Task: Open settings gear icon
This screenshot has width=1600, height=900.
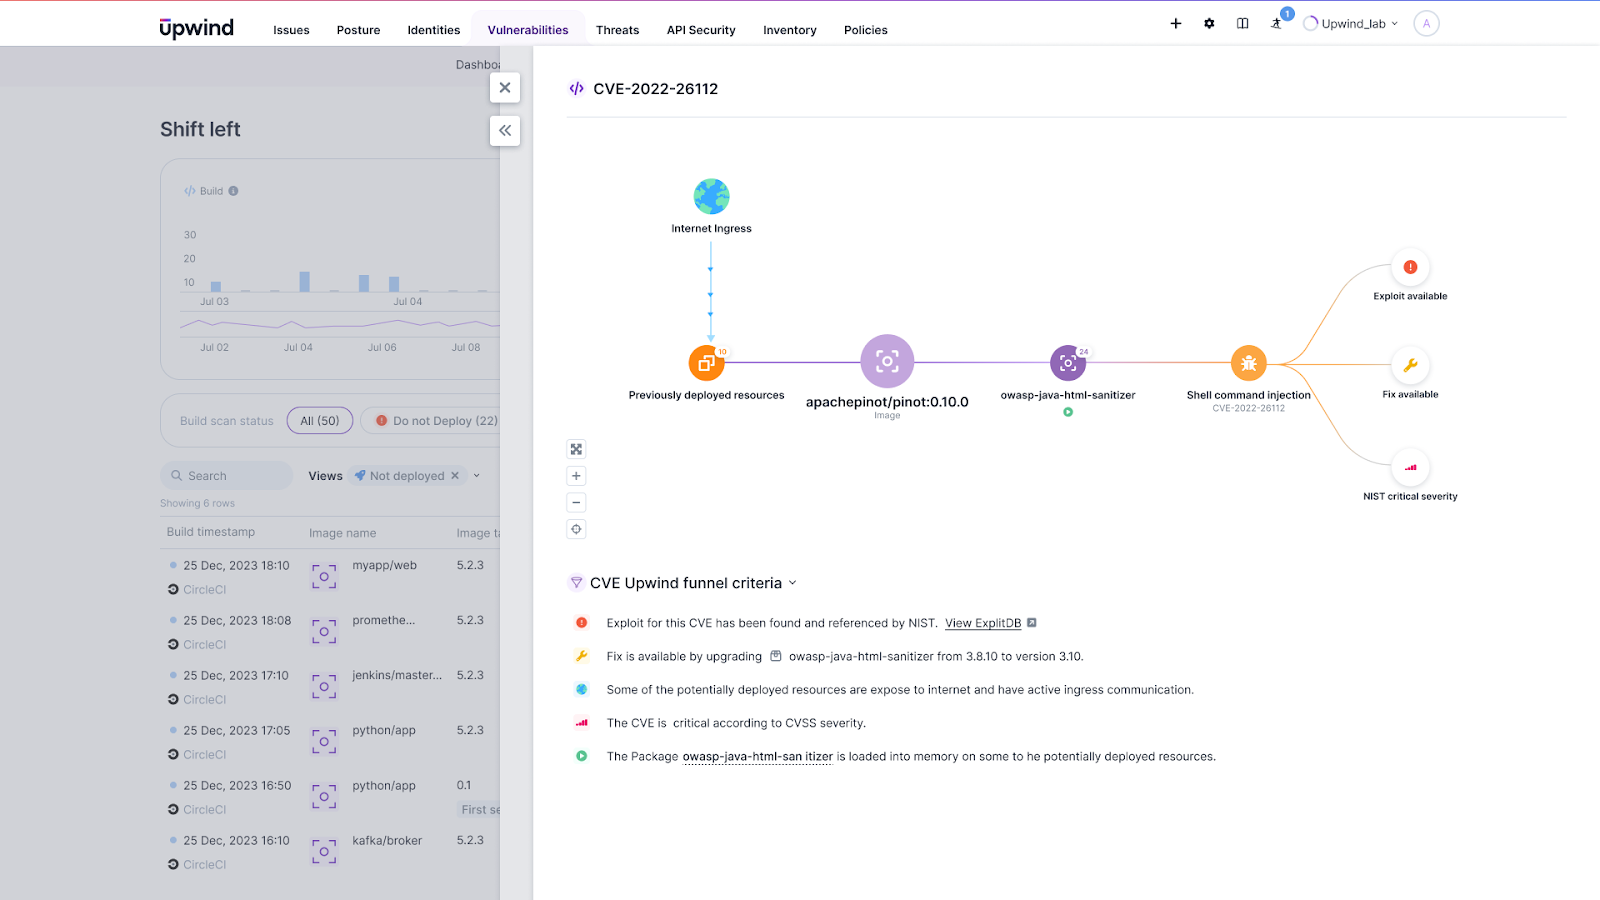Action: tap(1209, 23)
